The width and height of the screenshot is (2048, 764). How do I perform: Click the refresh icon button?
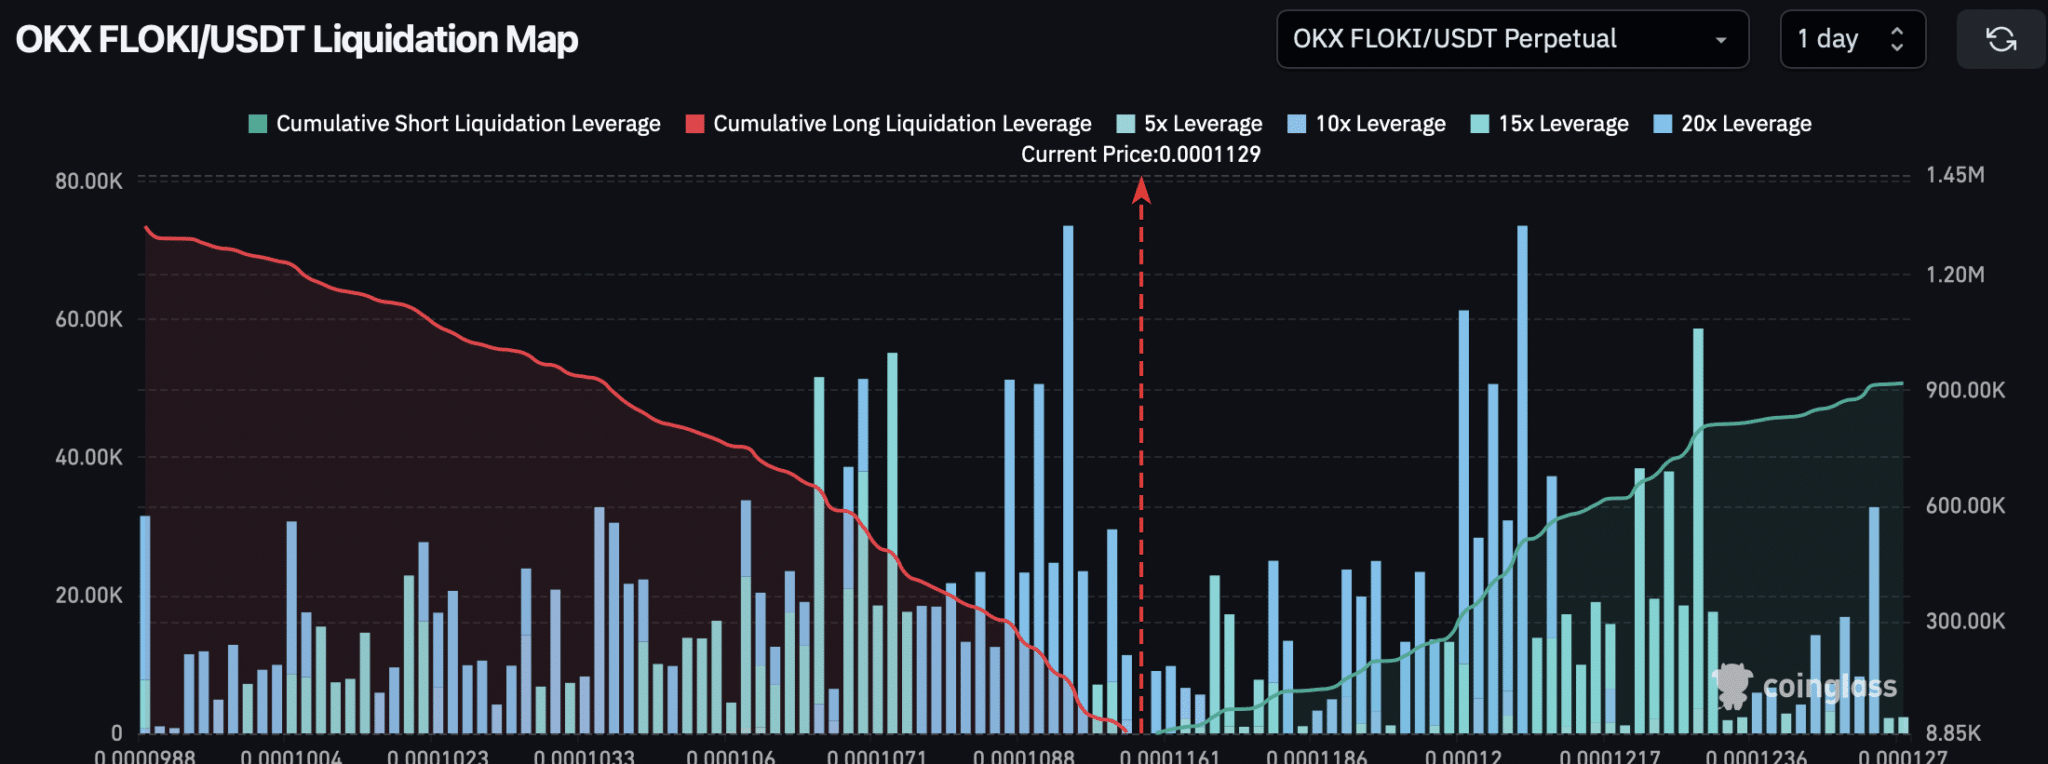[x=2000, y=40]
